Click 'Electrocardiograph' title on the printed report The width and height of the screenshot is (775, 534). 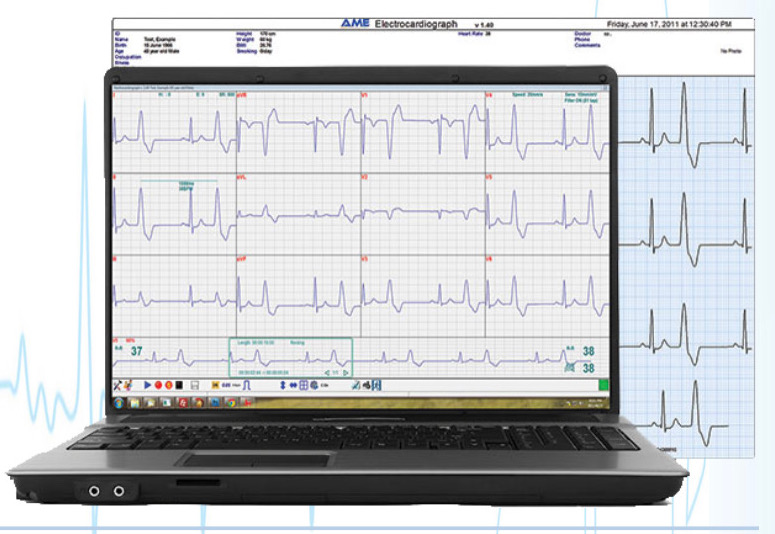coord(416,23)
